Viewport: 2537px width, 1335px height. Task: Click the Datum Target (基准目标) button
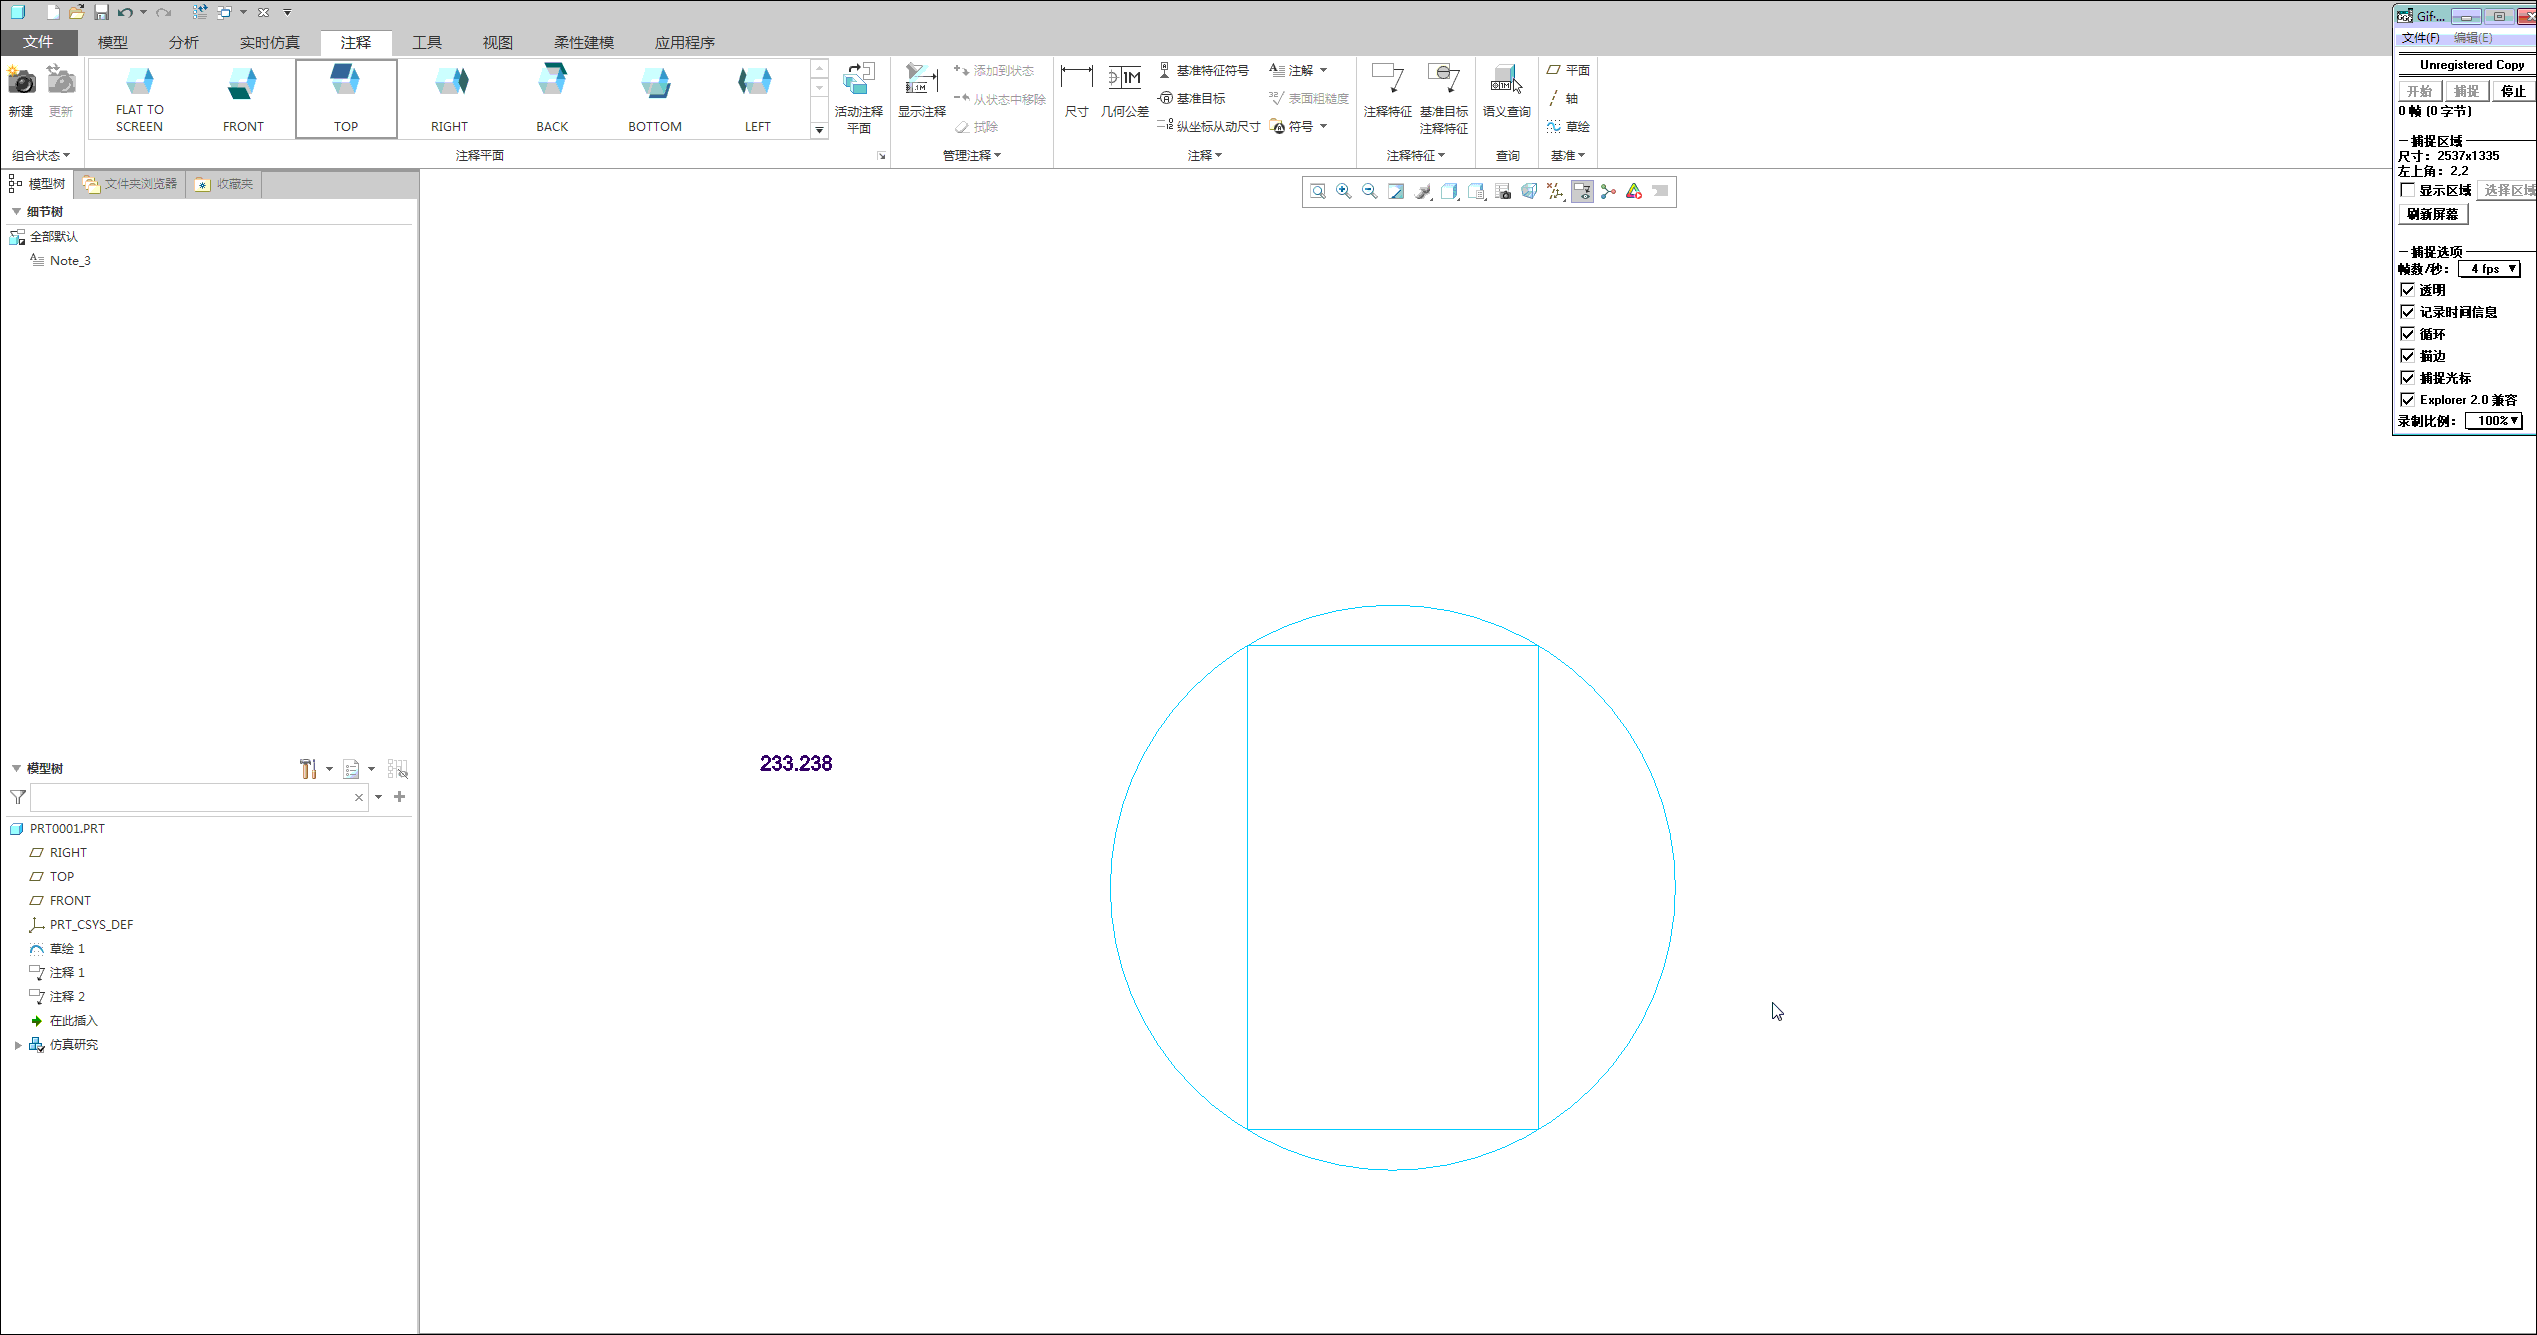1192,98
